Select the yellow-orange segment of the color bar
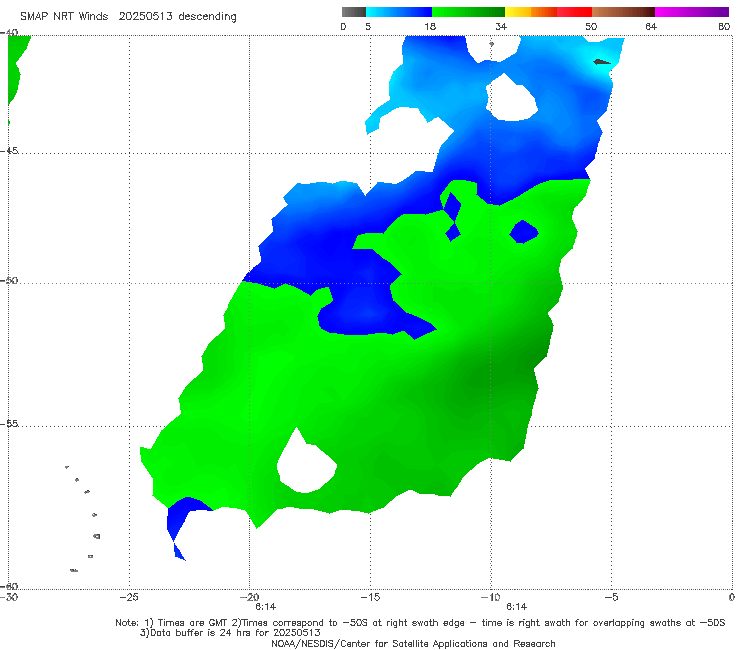Viewport: 740px width, 650px height. click(530, 12)
